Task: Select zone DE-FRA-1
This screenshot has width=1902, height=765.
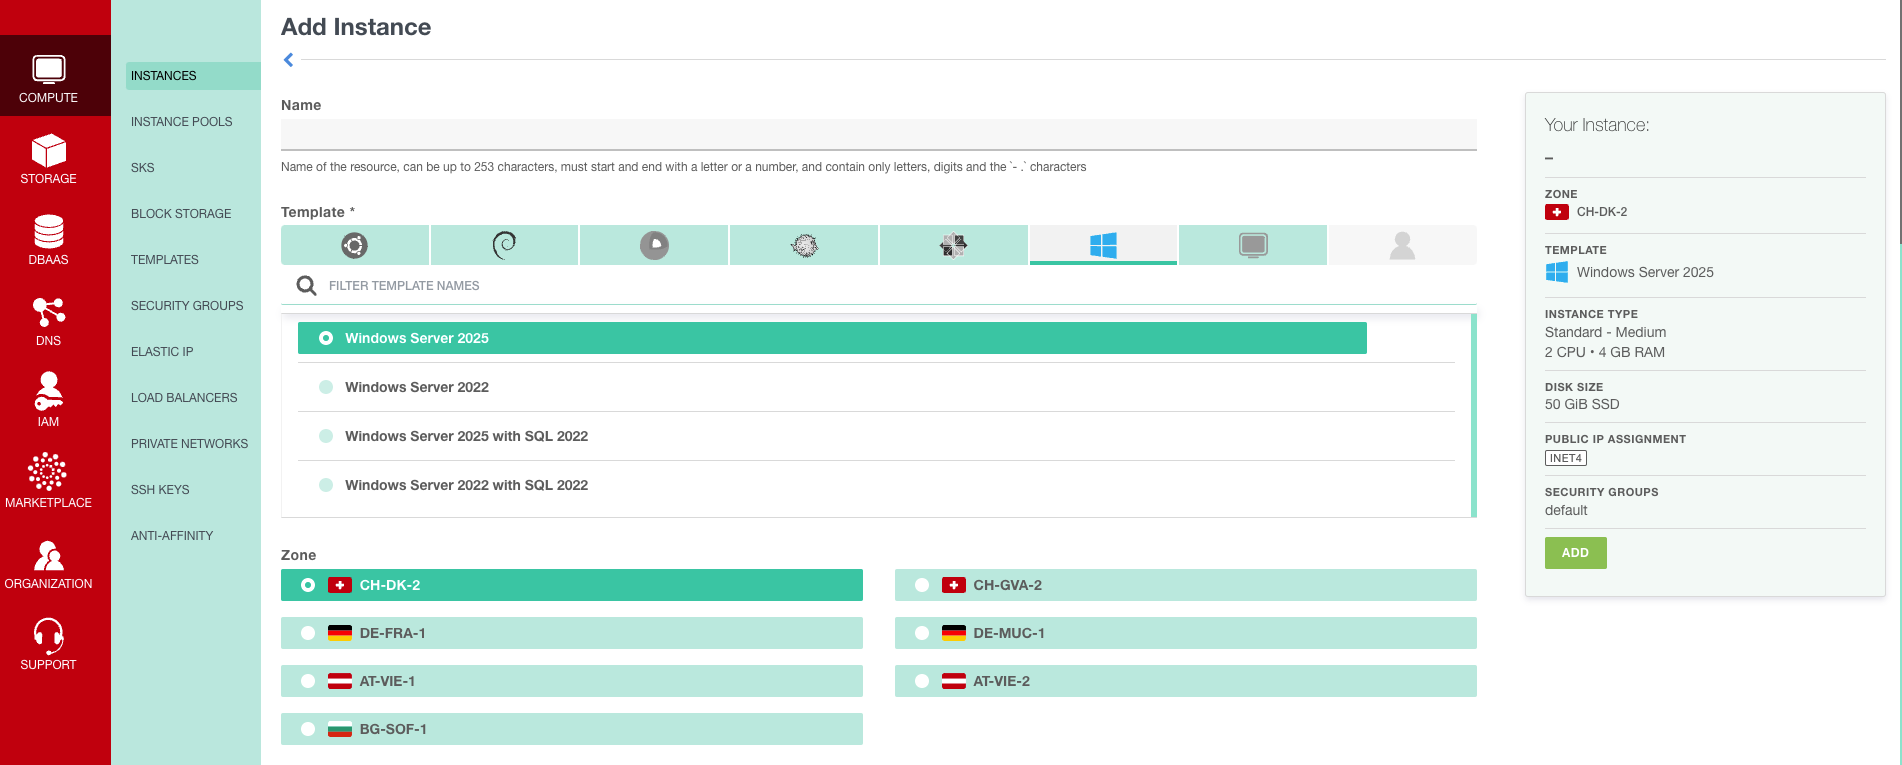Action: [x=572, y=633]
